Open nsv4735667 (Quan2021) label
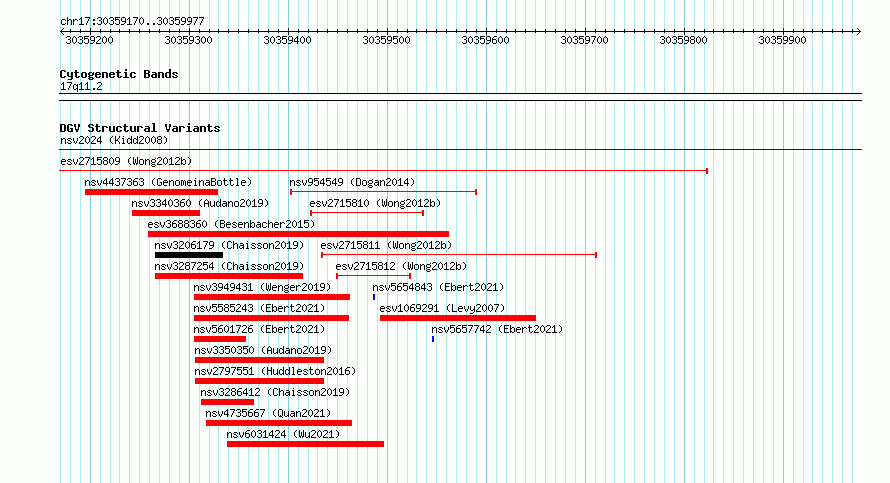This screenshot has width=890, height=483. coord(268,413)
